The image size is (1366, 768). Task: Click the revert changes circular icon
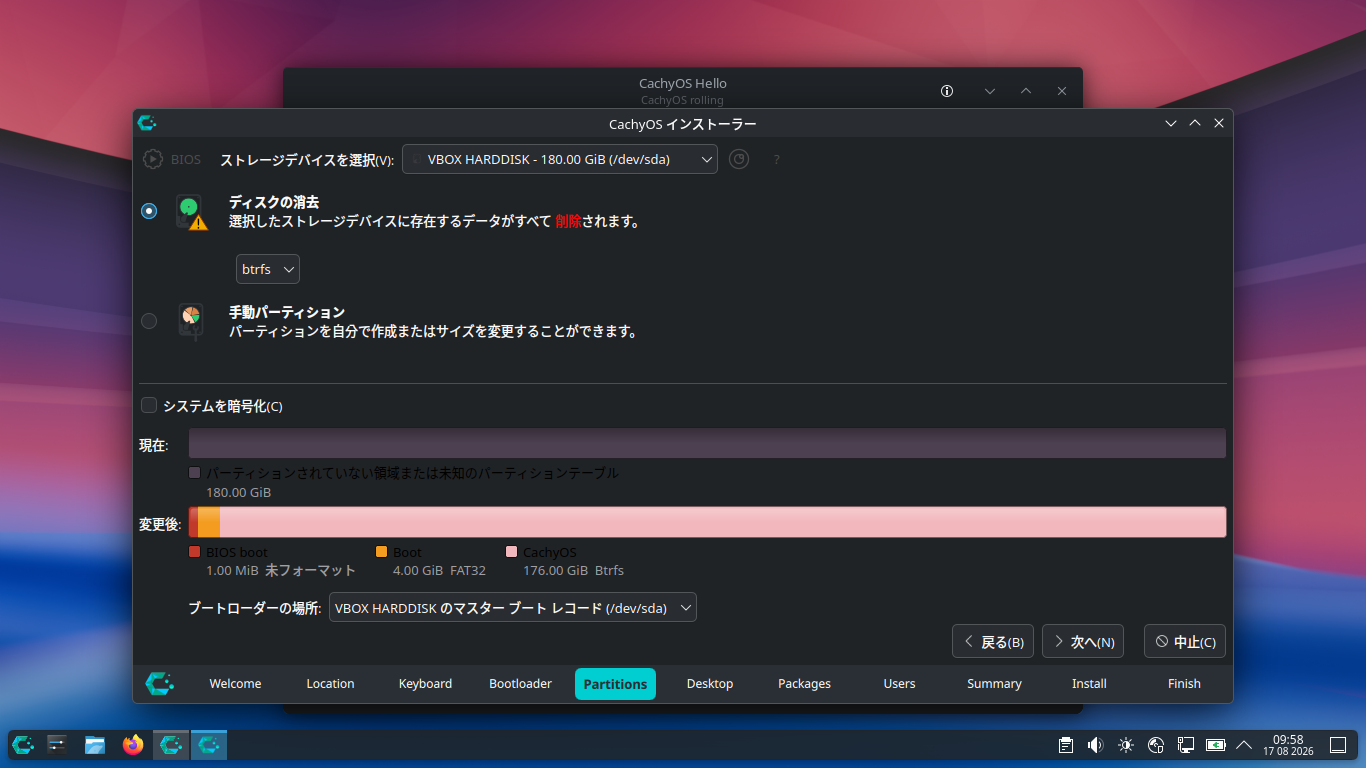click(739, 159)
